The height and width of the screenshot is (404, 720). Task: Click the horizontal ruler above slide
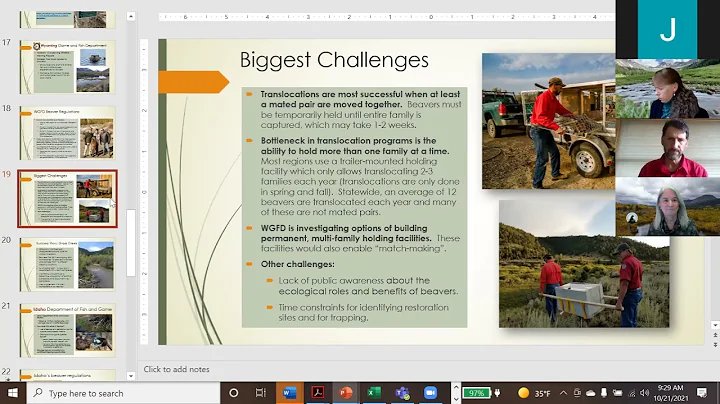click(386, 17)
